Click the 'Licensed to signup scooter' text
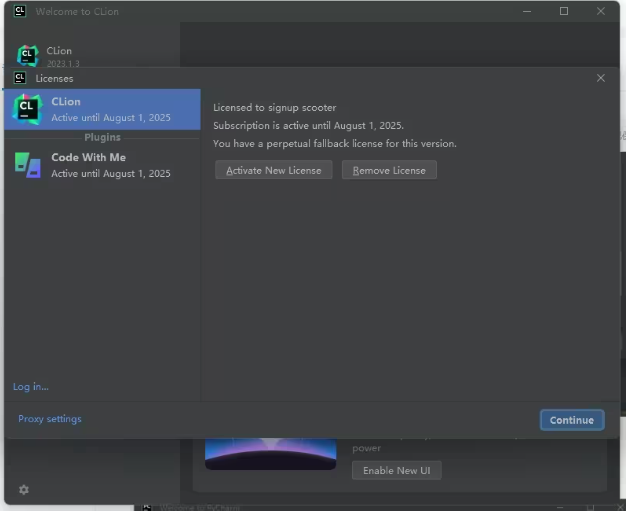The width and height of the screenshot is (630, 512). point(274,108)
